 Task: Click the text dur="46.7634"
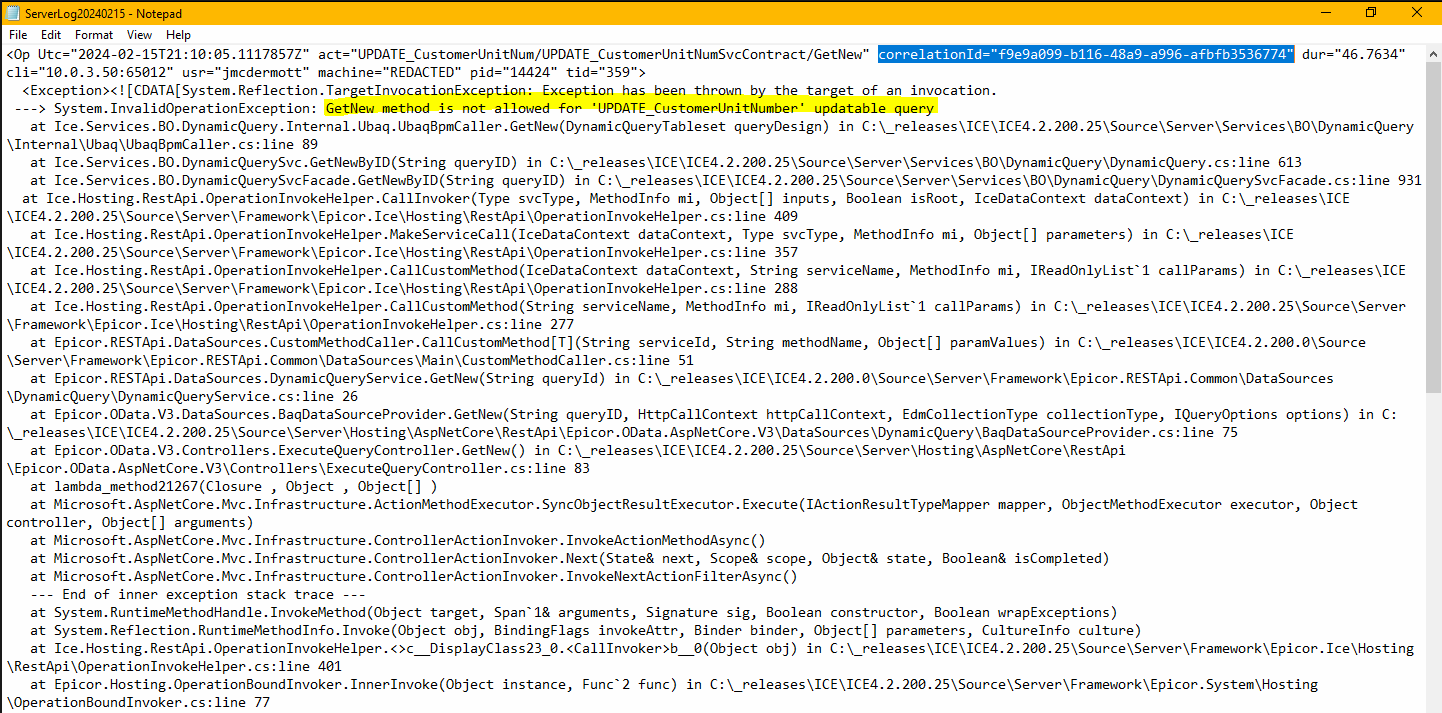1353,54
